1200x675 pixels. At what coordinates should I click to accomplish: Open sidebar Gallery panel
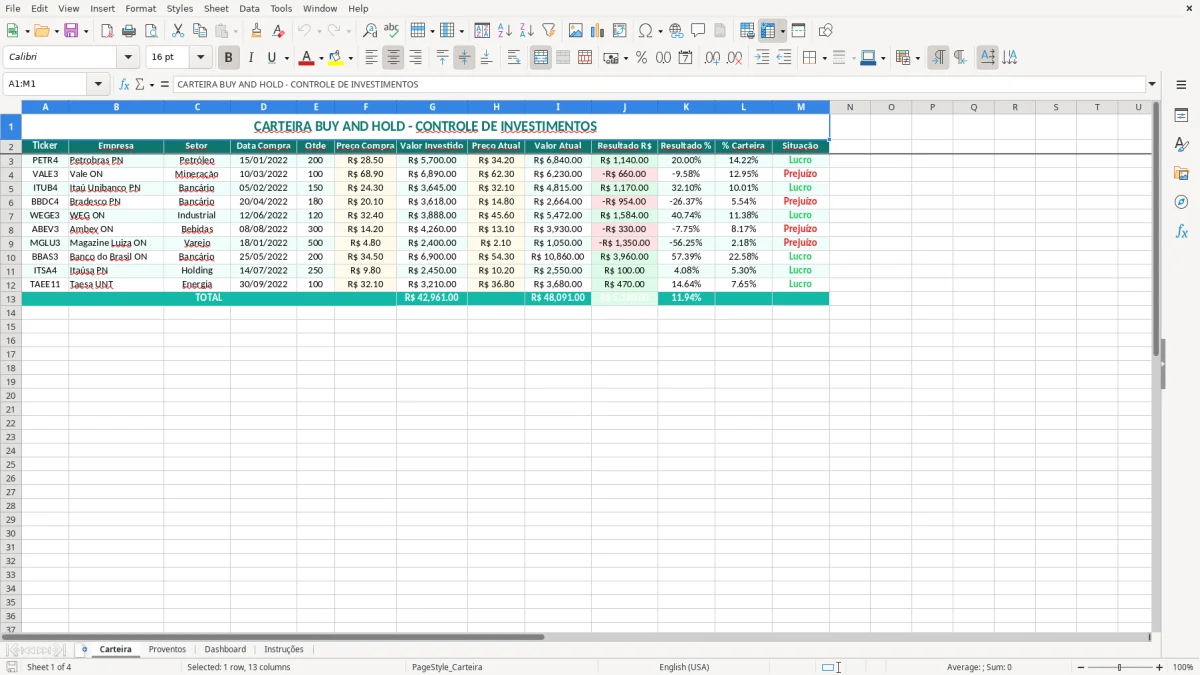click(1181, 173)
